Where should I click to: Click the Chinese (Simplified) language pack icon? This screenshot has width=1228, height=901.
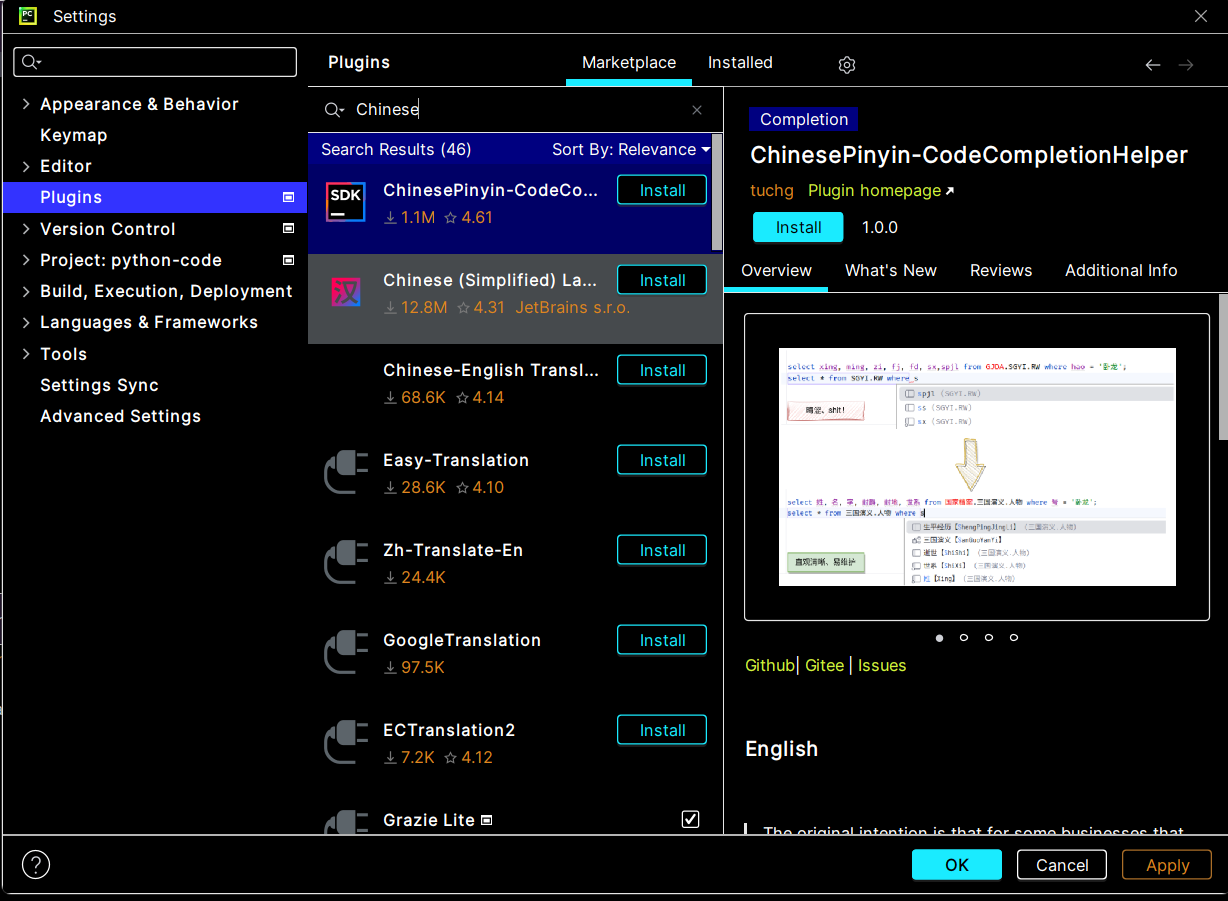tap(346, 292)
